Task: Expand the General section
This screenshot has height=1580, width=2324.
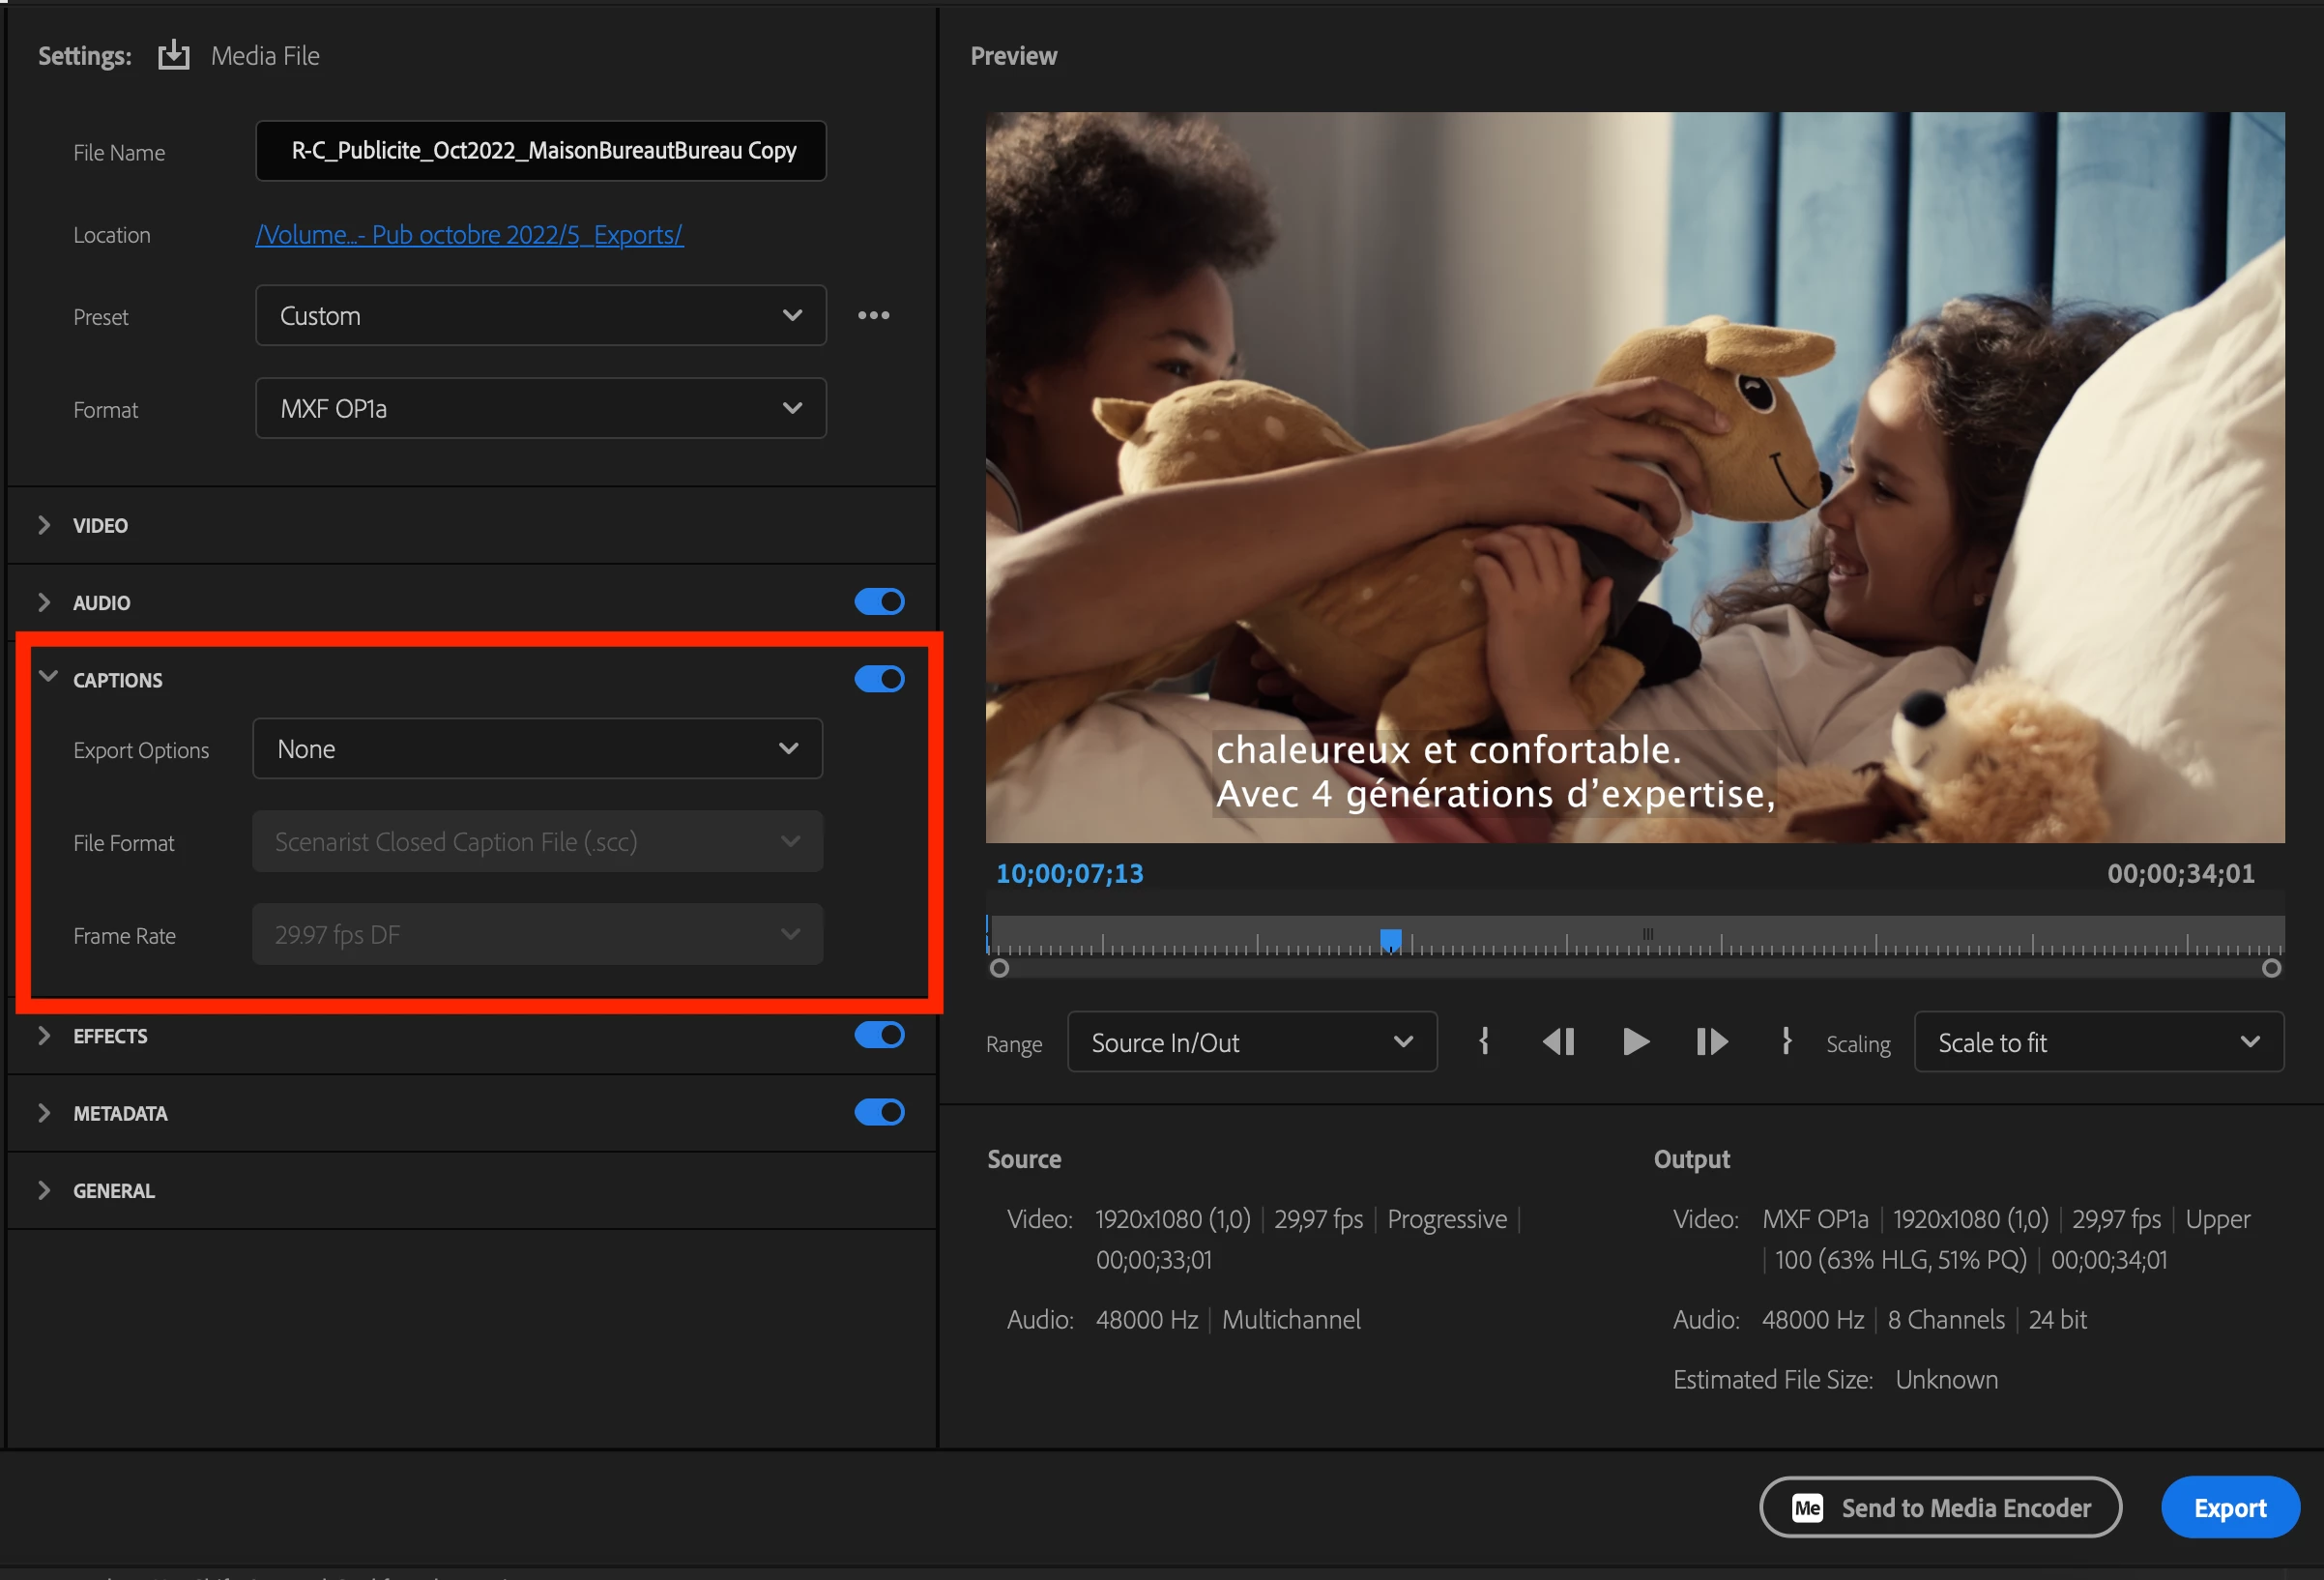Action: click(113, 1190)
